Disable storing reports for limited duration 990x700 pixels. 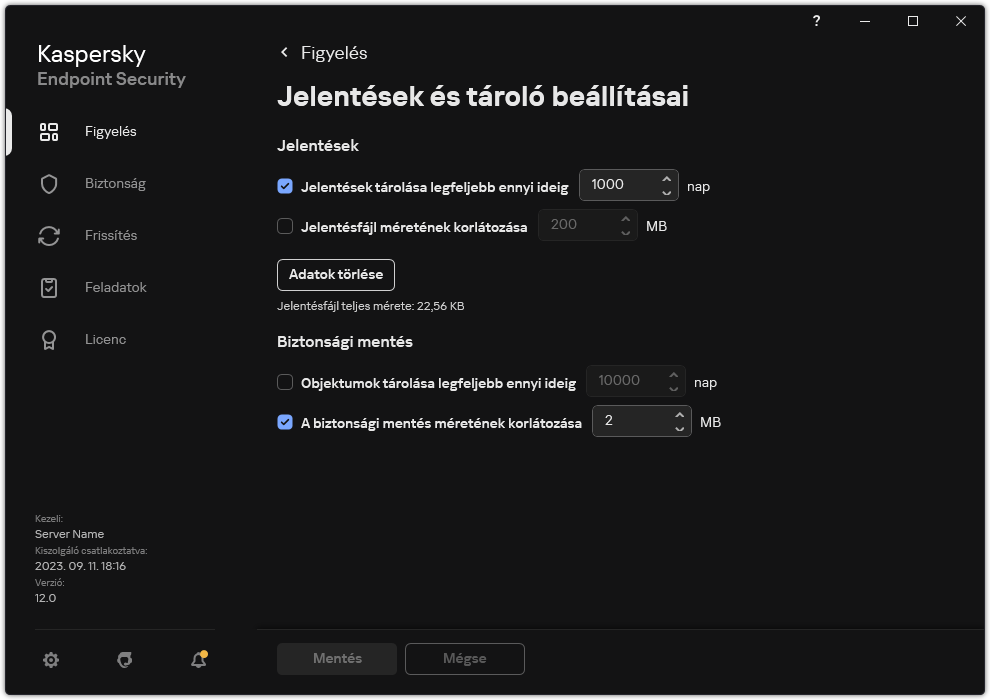[x=285, y=186]
